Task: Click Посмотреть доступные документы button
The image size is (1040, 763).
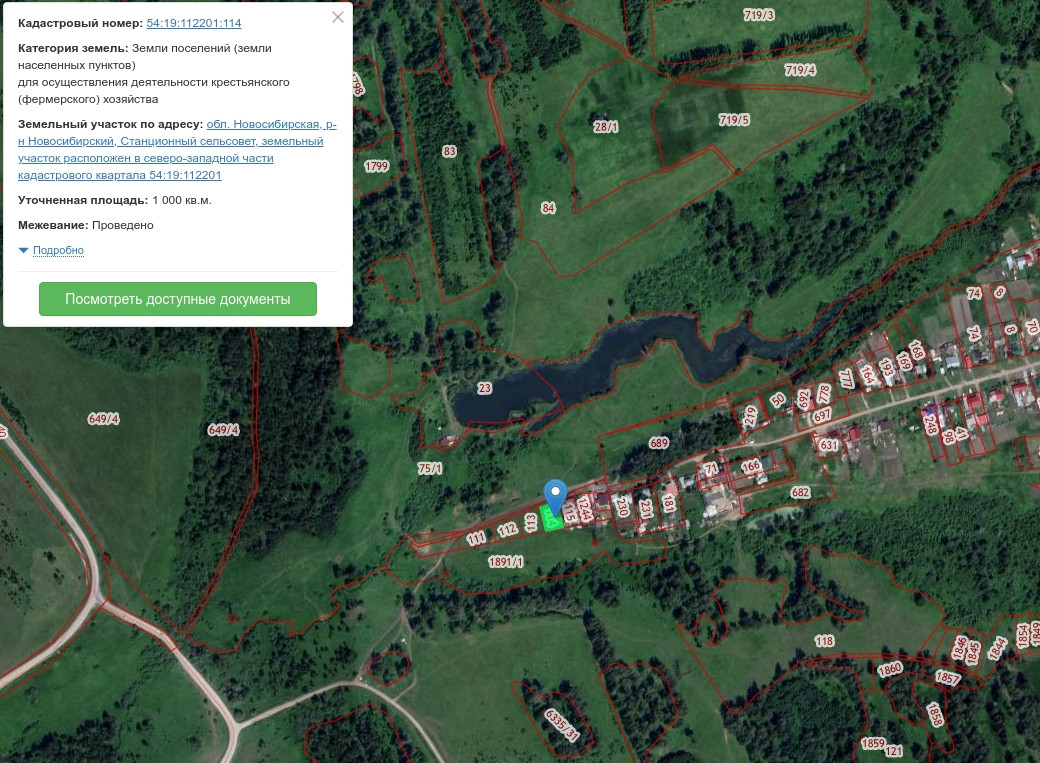Action: (x=178, y=299)
